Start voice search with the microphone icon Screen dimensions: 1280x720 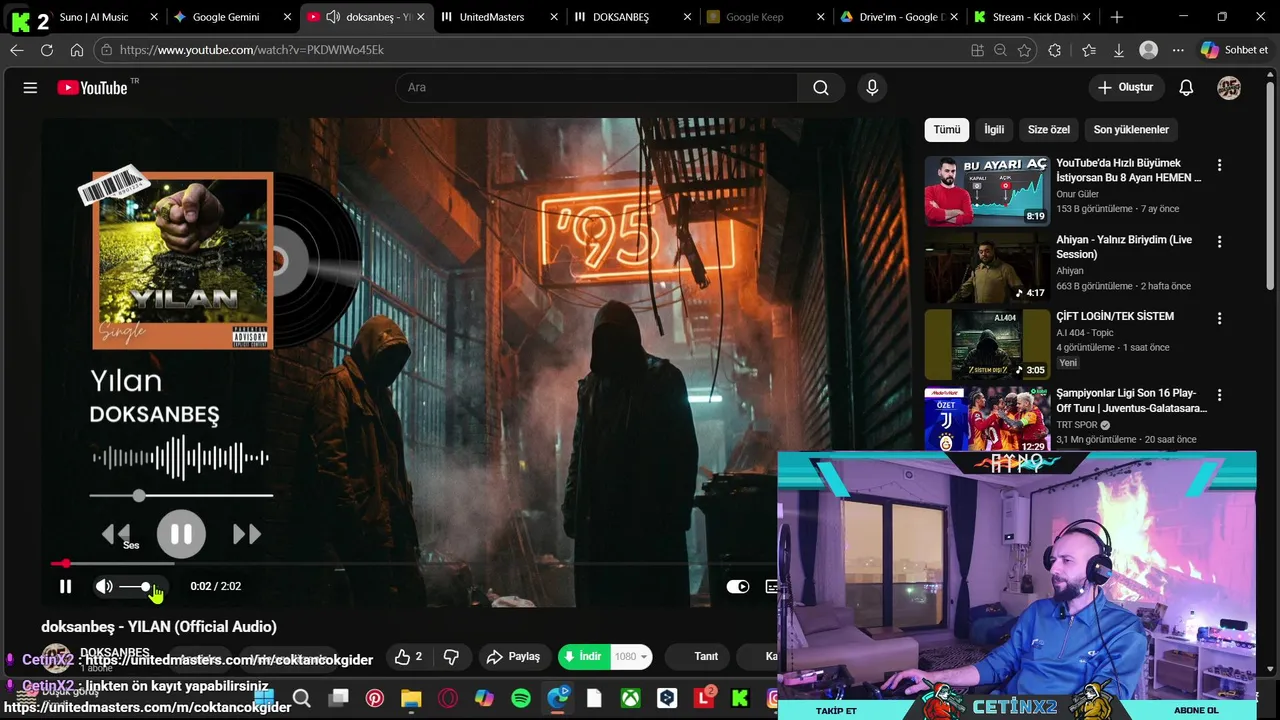(x=872, y=88)
